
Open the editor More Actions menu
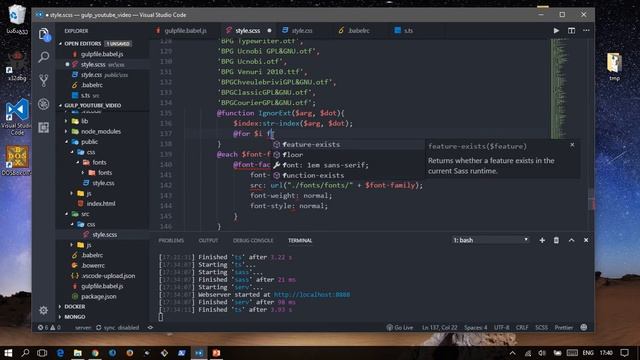(586, 31)
